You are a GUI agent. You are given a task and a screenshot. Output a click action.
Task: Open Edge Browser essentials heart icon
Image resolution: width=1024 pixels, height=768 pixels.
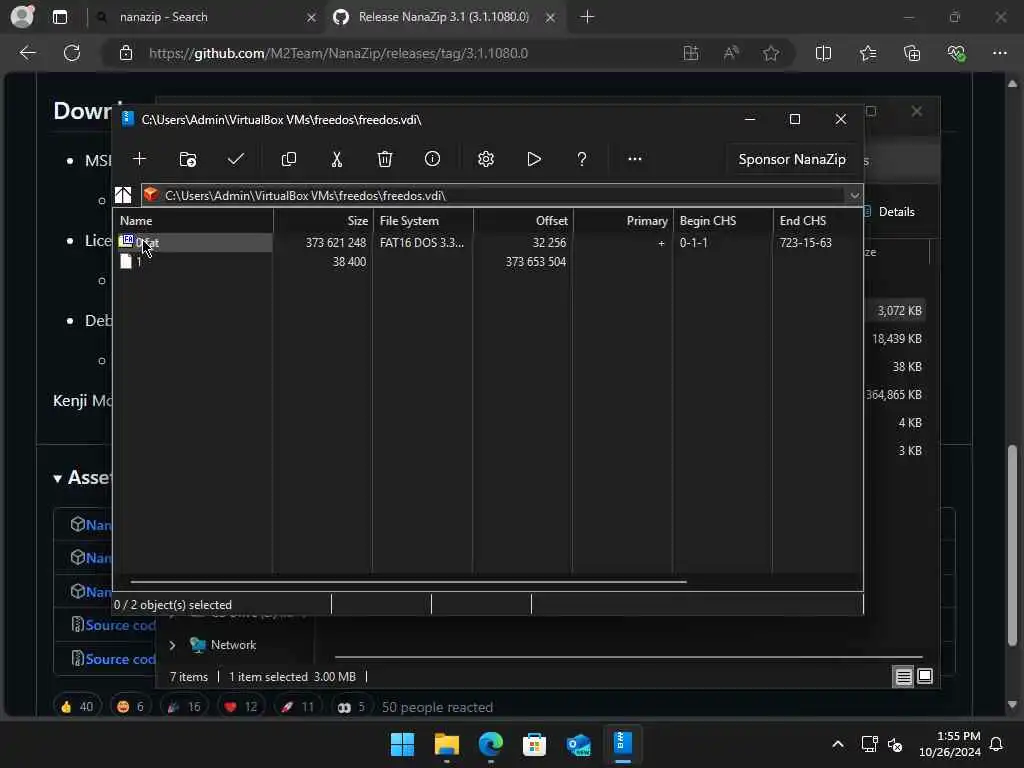tap(956, 53)
